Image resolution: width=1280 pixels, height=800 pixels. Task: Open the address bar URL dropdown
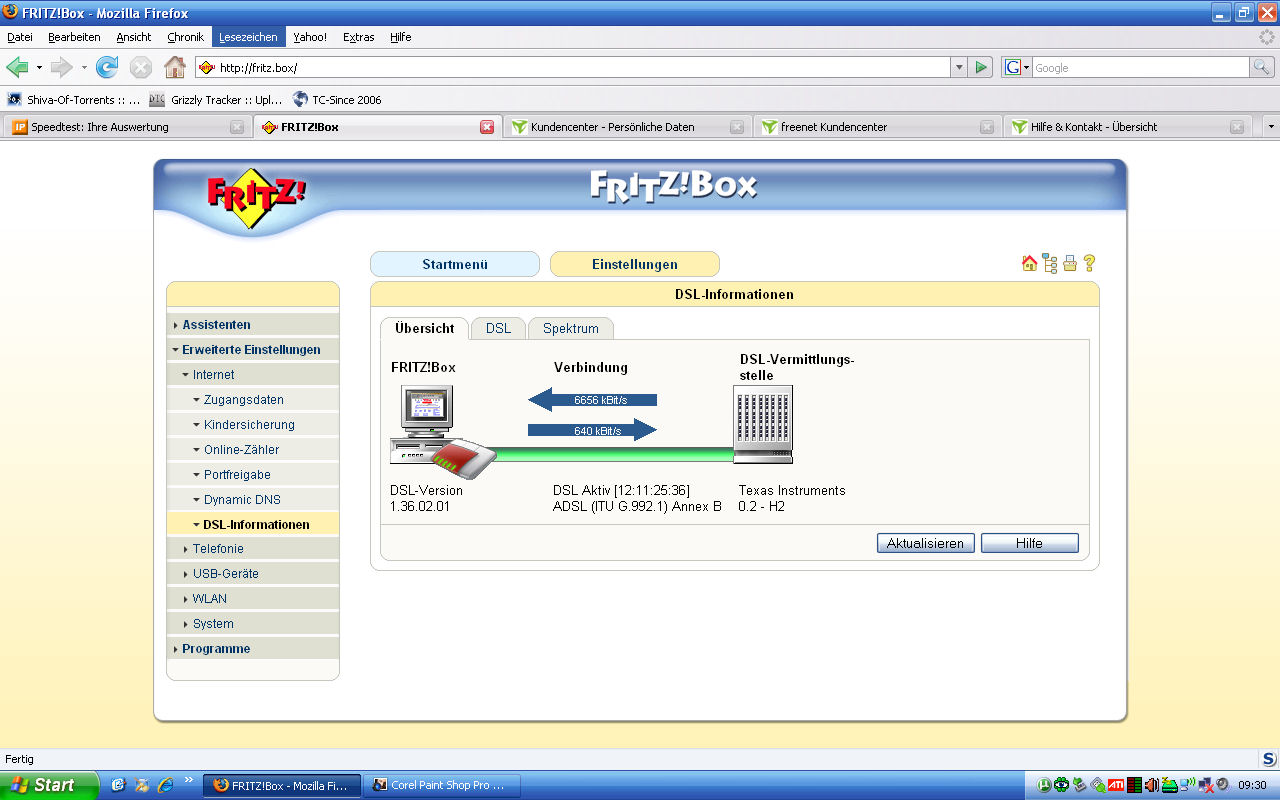pyautogui.click(x=959, y=67)
